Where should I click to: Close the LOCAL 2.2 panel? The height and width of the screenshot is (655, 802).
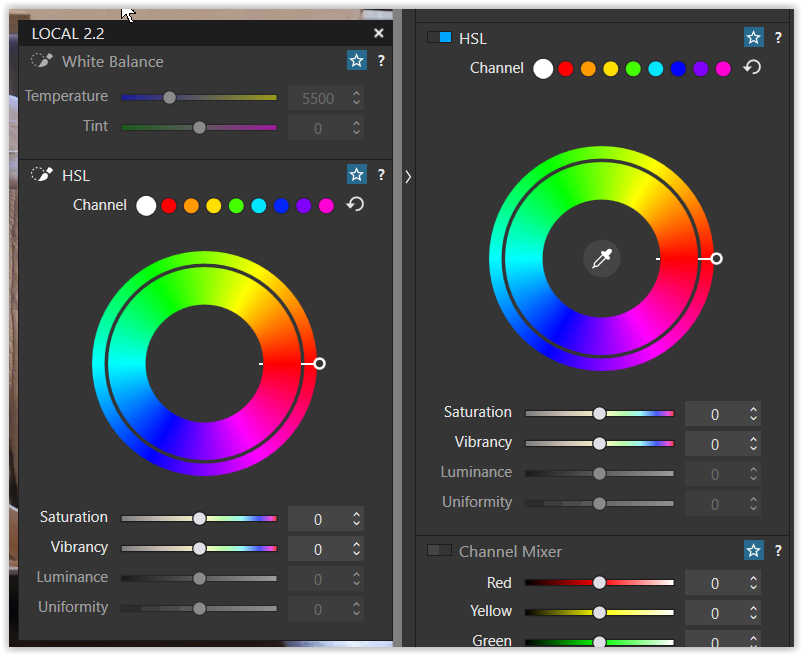pyautogui.click(x=379, y=33)
